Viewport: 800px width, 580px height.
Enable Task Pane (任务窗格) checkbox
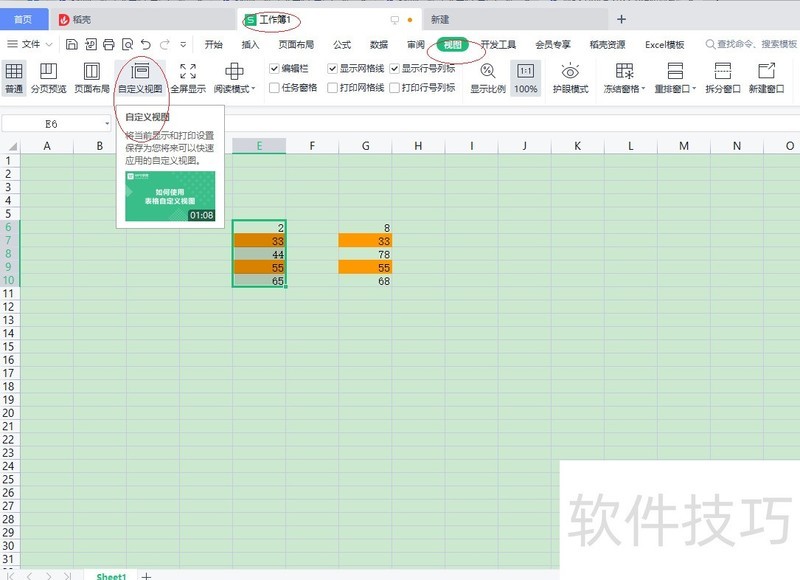point(275,88)
